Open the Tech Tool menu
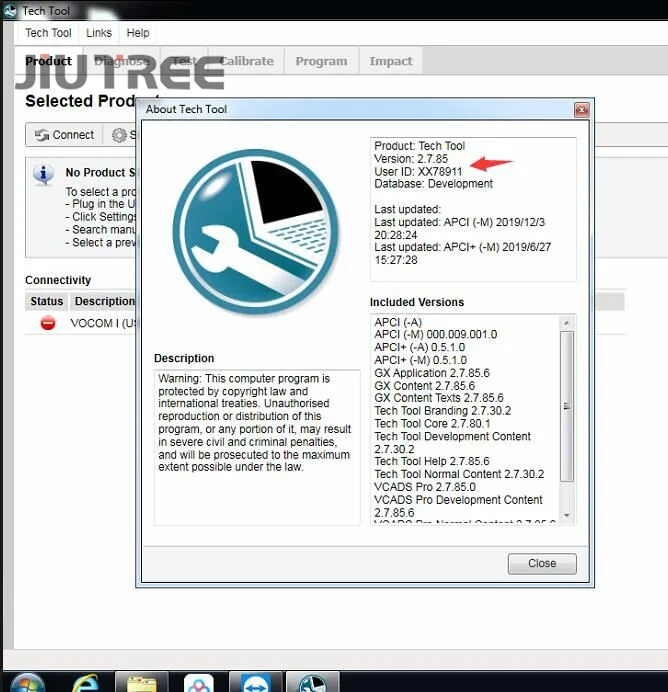Image resolution: width=668 pixels, height=692 pixels. (x=48, y=33)
